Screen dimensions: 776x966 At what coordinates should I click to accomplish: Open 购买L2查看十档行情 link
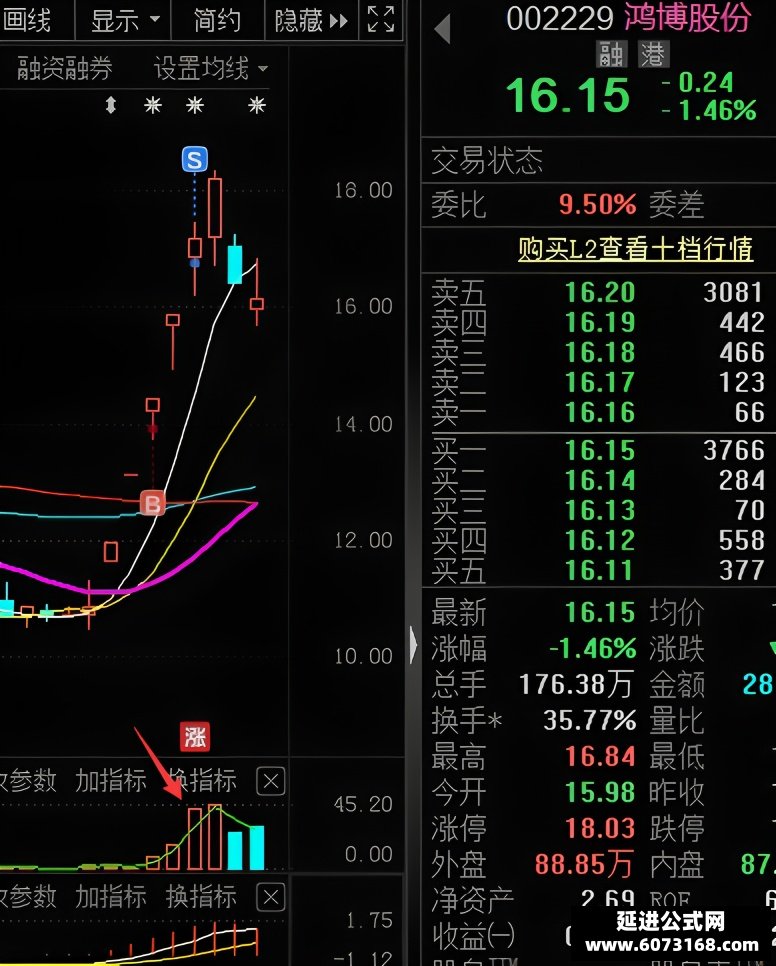pyautogui.click(x=635, y=249)
